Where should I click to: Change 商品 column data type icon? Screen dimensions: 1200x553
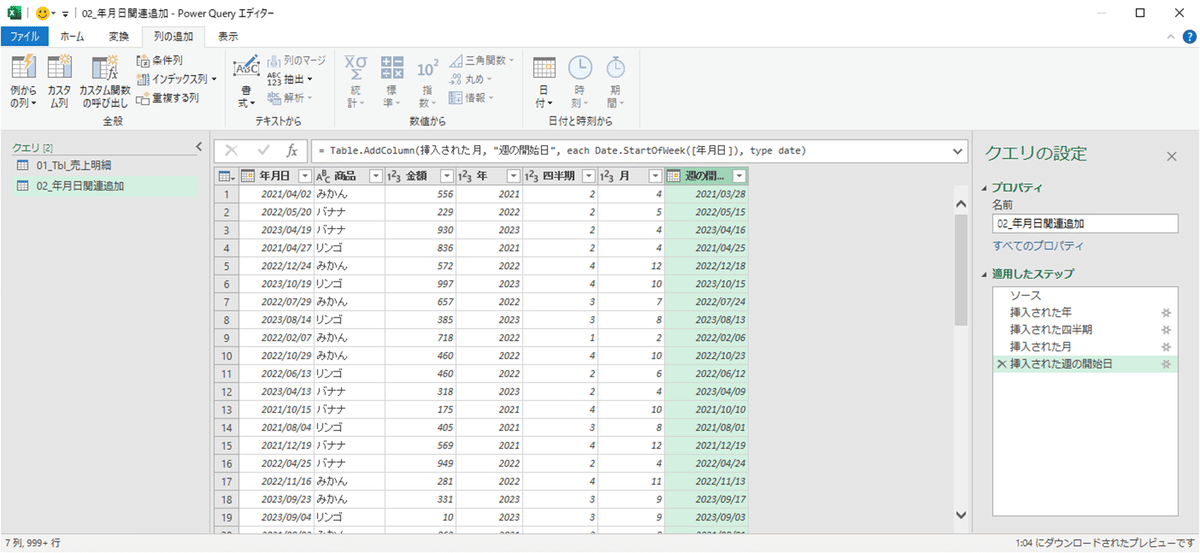tap(322, 176)
